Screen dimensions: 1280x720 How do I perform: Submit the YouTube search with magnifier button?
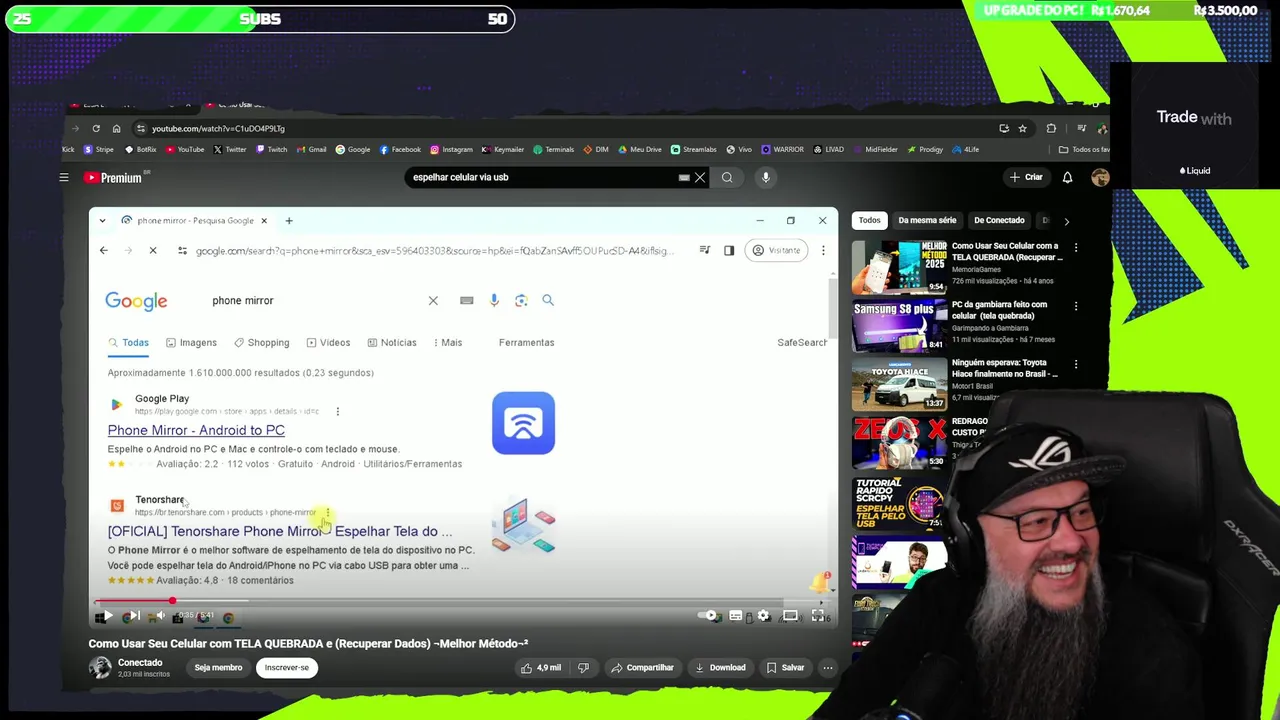coord(727,177)
